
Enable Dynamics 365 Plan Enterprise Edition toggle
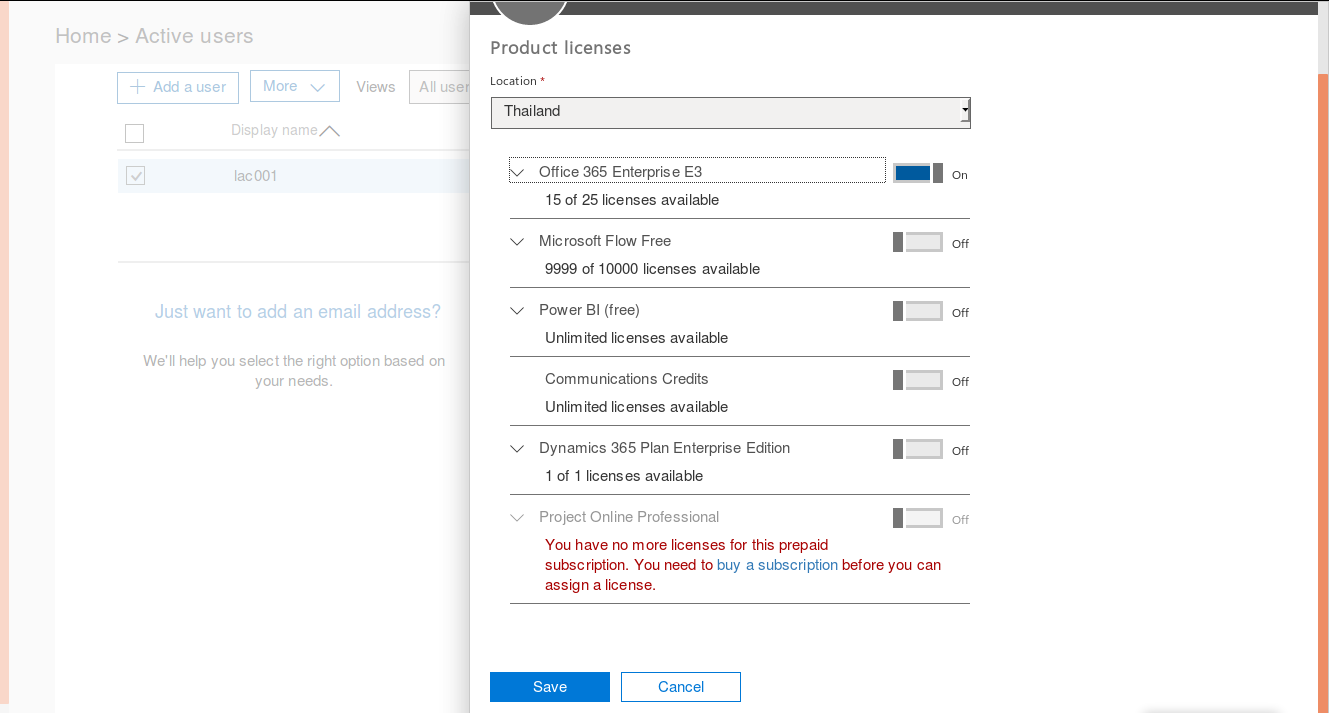(917, 449)
